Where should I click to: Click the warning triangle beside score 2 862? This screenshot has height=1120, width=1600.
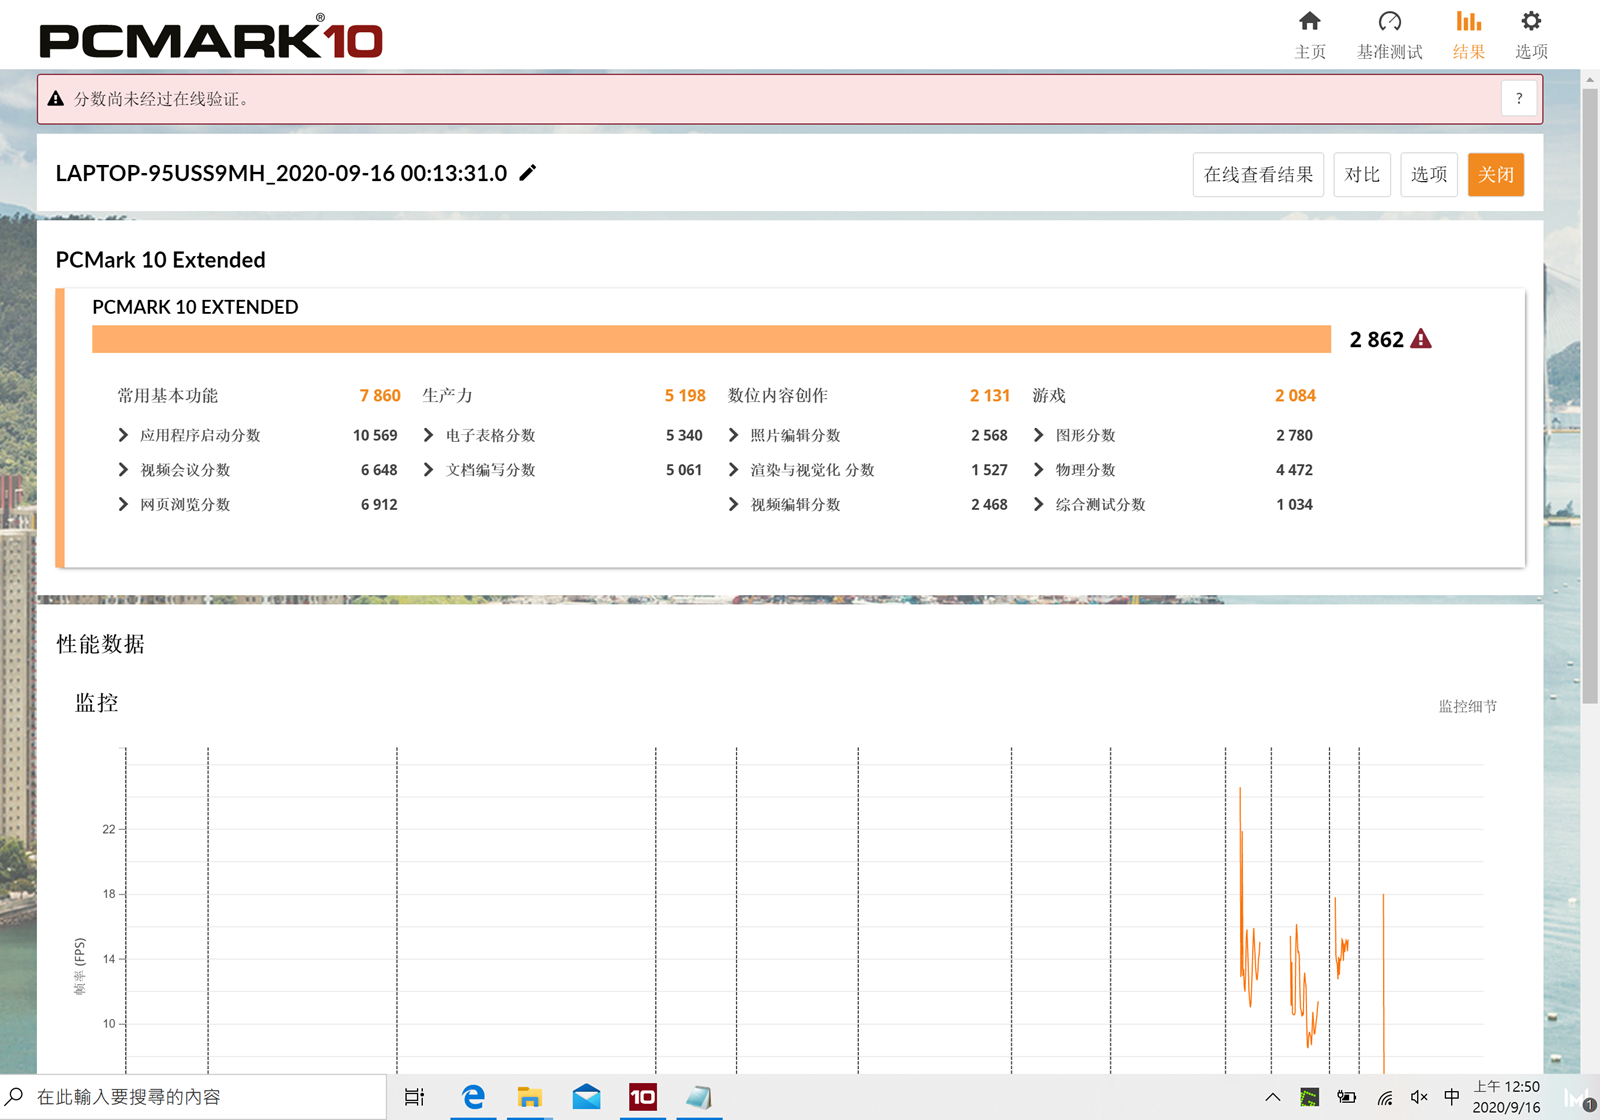click(x=1420, y=340)
